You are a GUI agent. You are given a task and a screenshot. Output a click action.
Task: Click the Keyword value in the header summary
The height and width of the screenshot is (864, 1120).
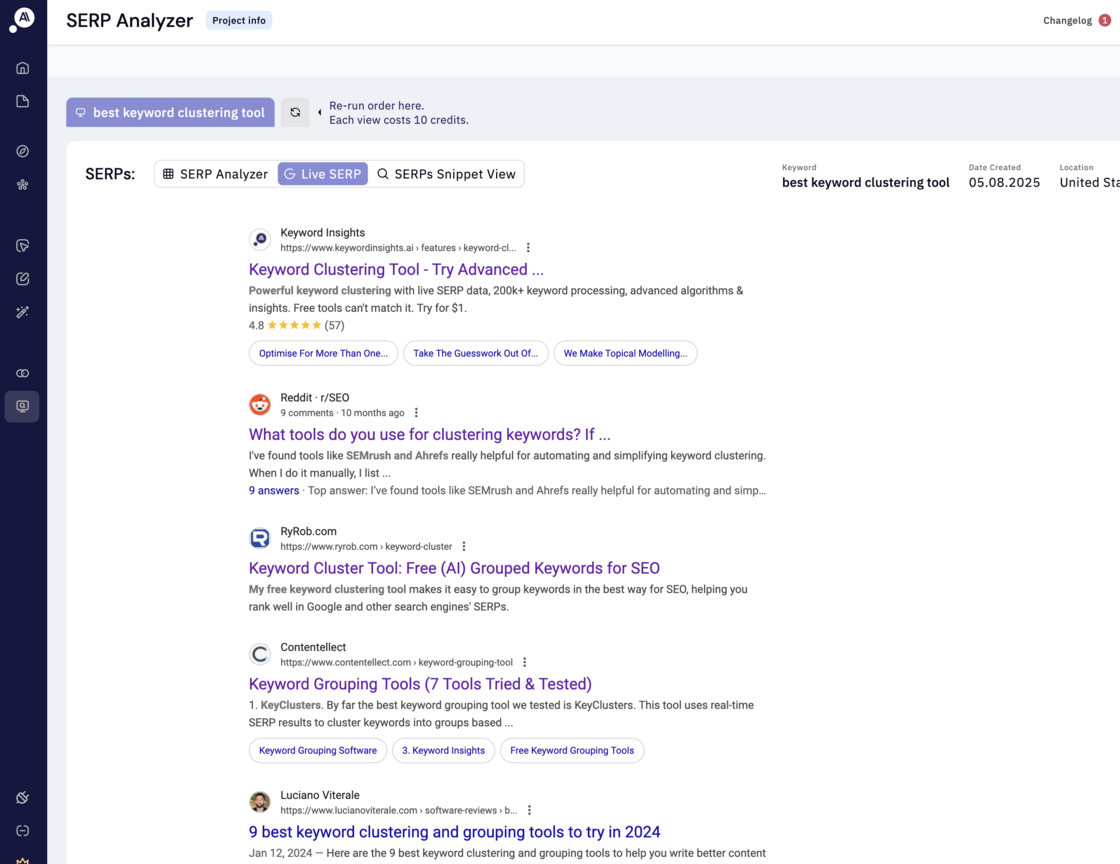click(866, 182)
